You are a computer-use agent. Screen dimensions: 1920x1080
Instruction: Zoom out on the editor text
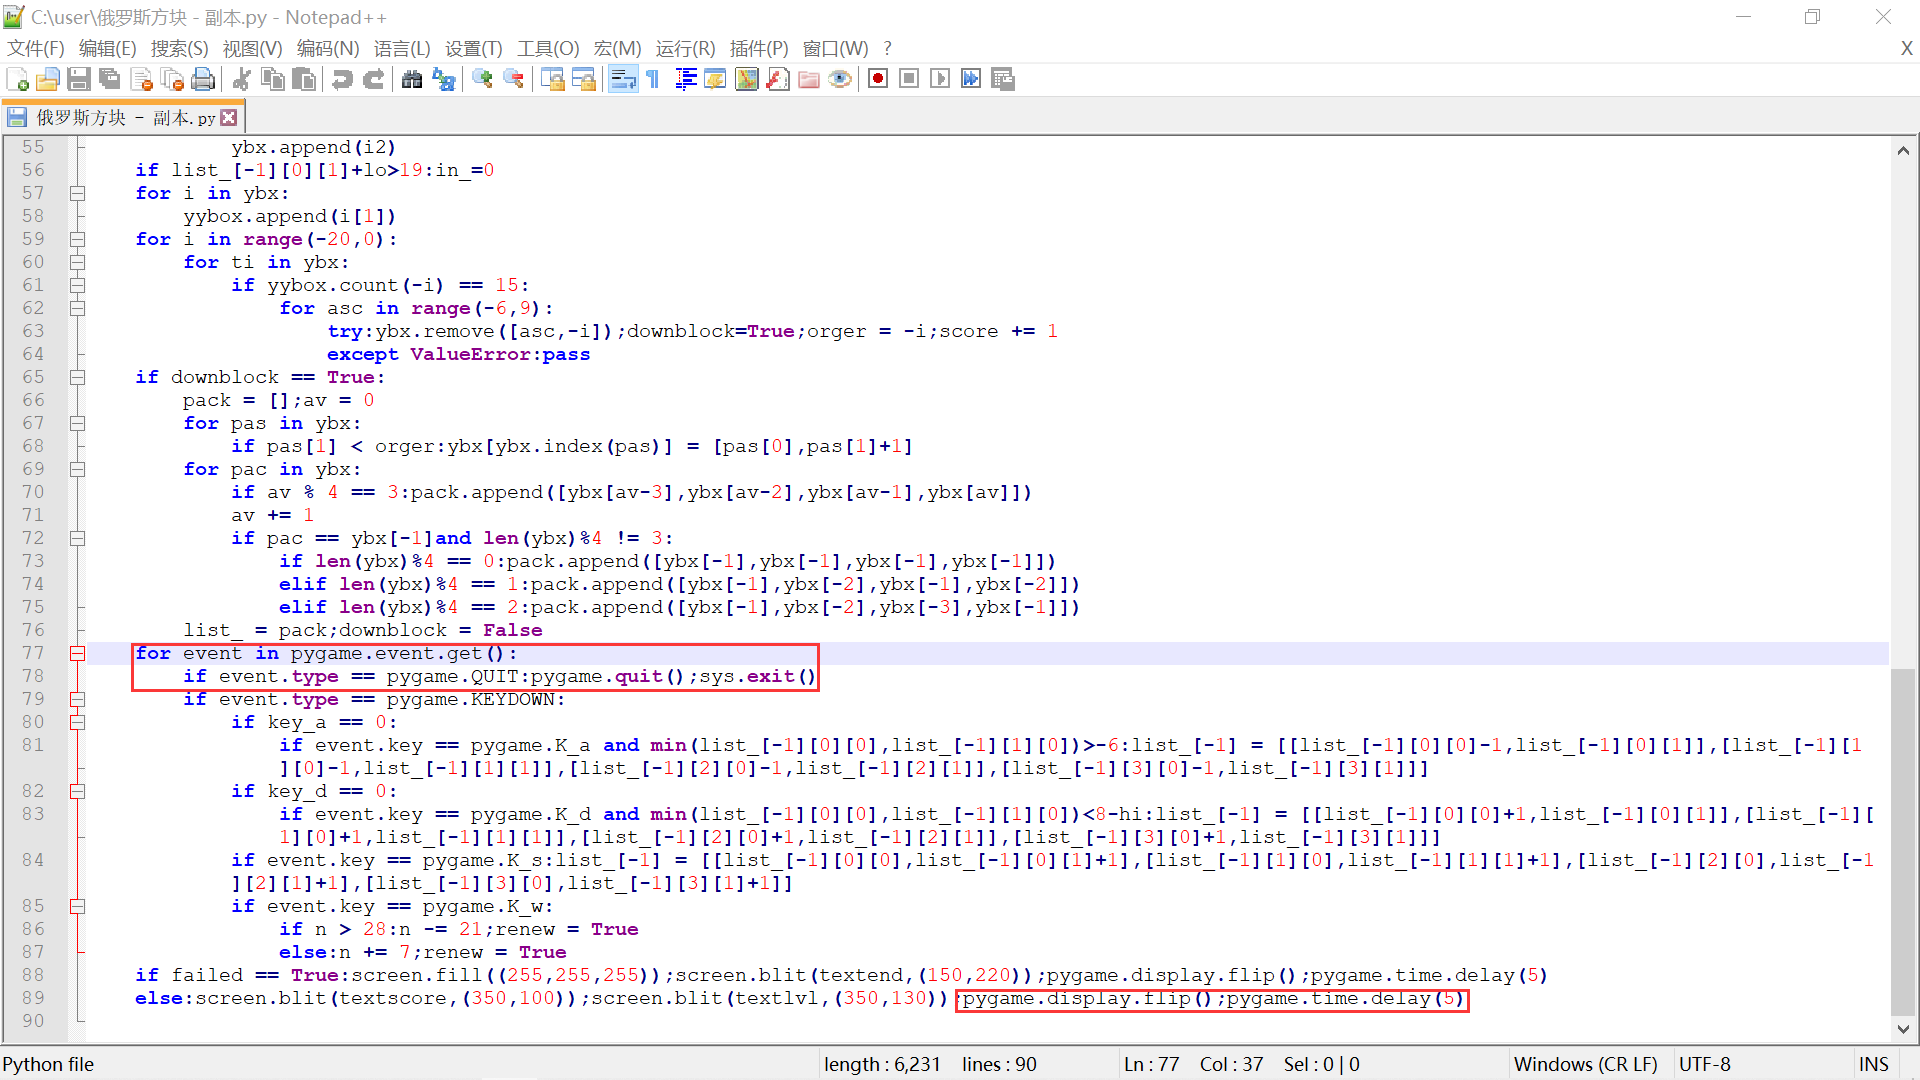tap(513, 79)
